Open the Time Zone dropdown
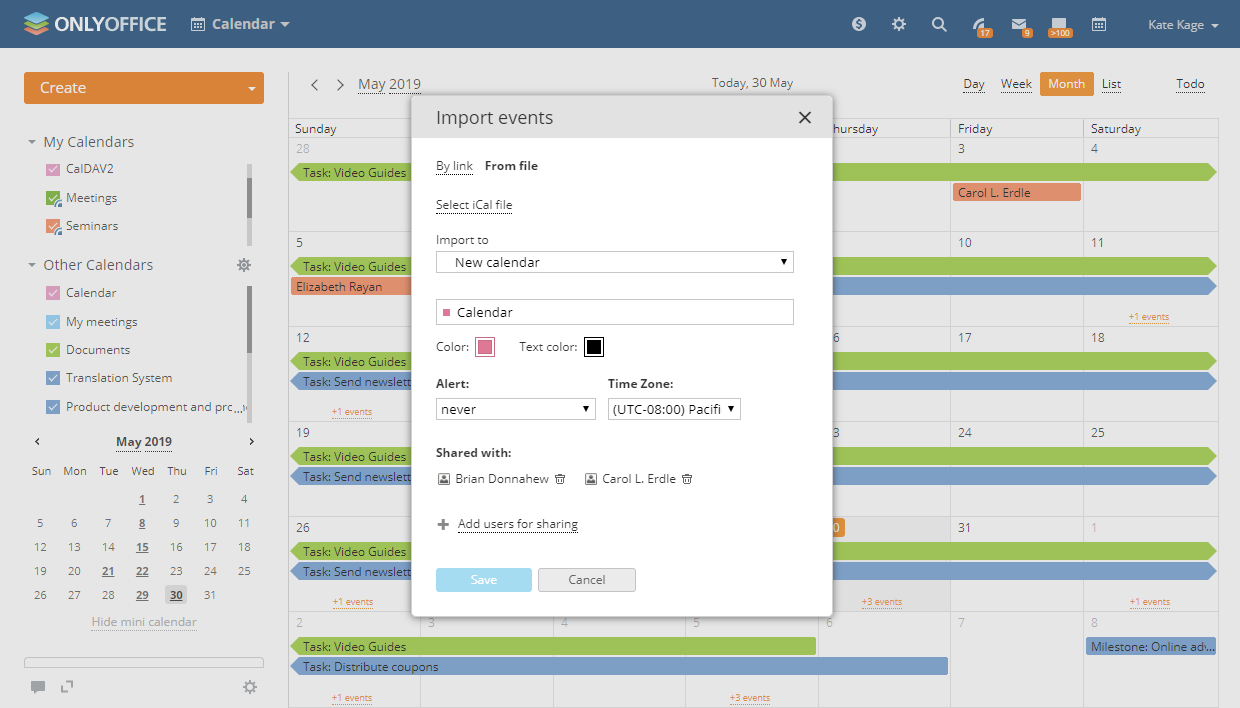1240x708 pixels. click(674, 409)
